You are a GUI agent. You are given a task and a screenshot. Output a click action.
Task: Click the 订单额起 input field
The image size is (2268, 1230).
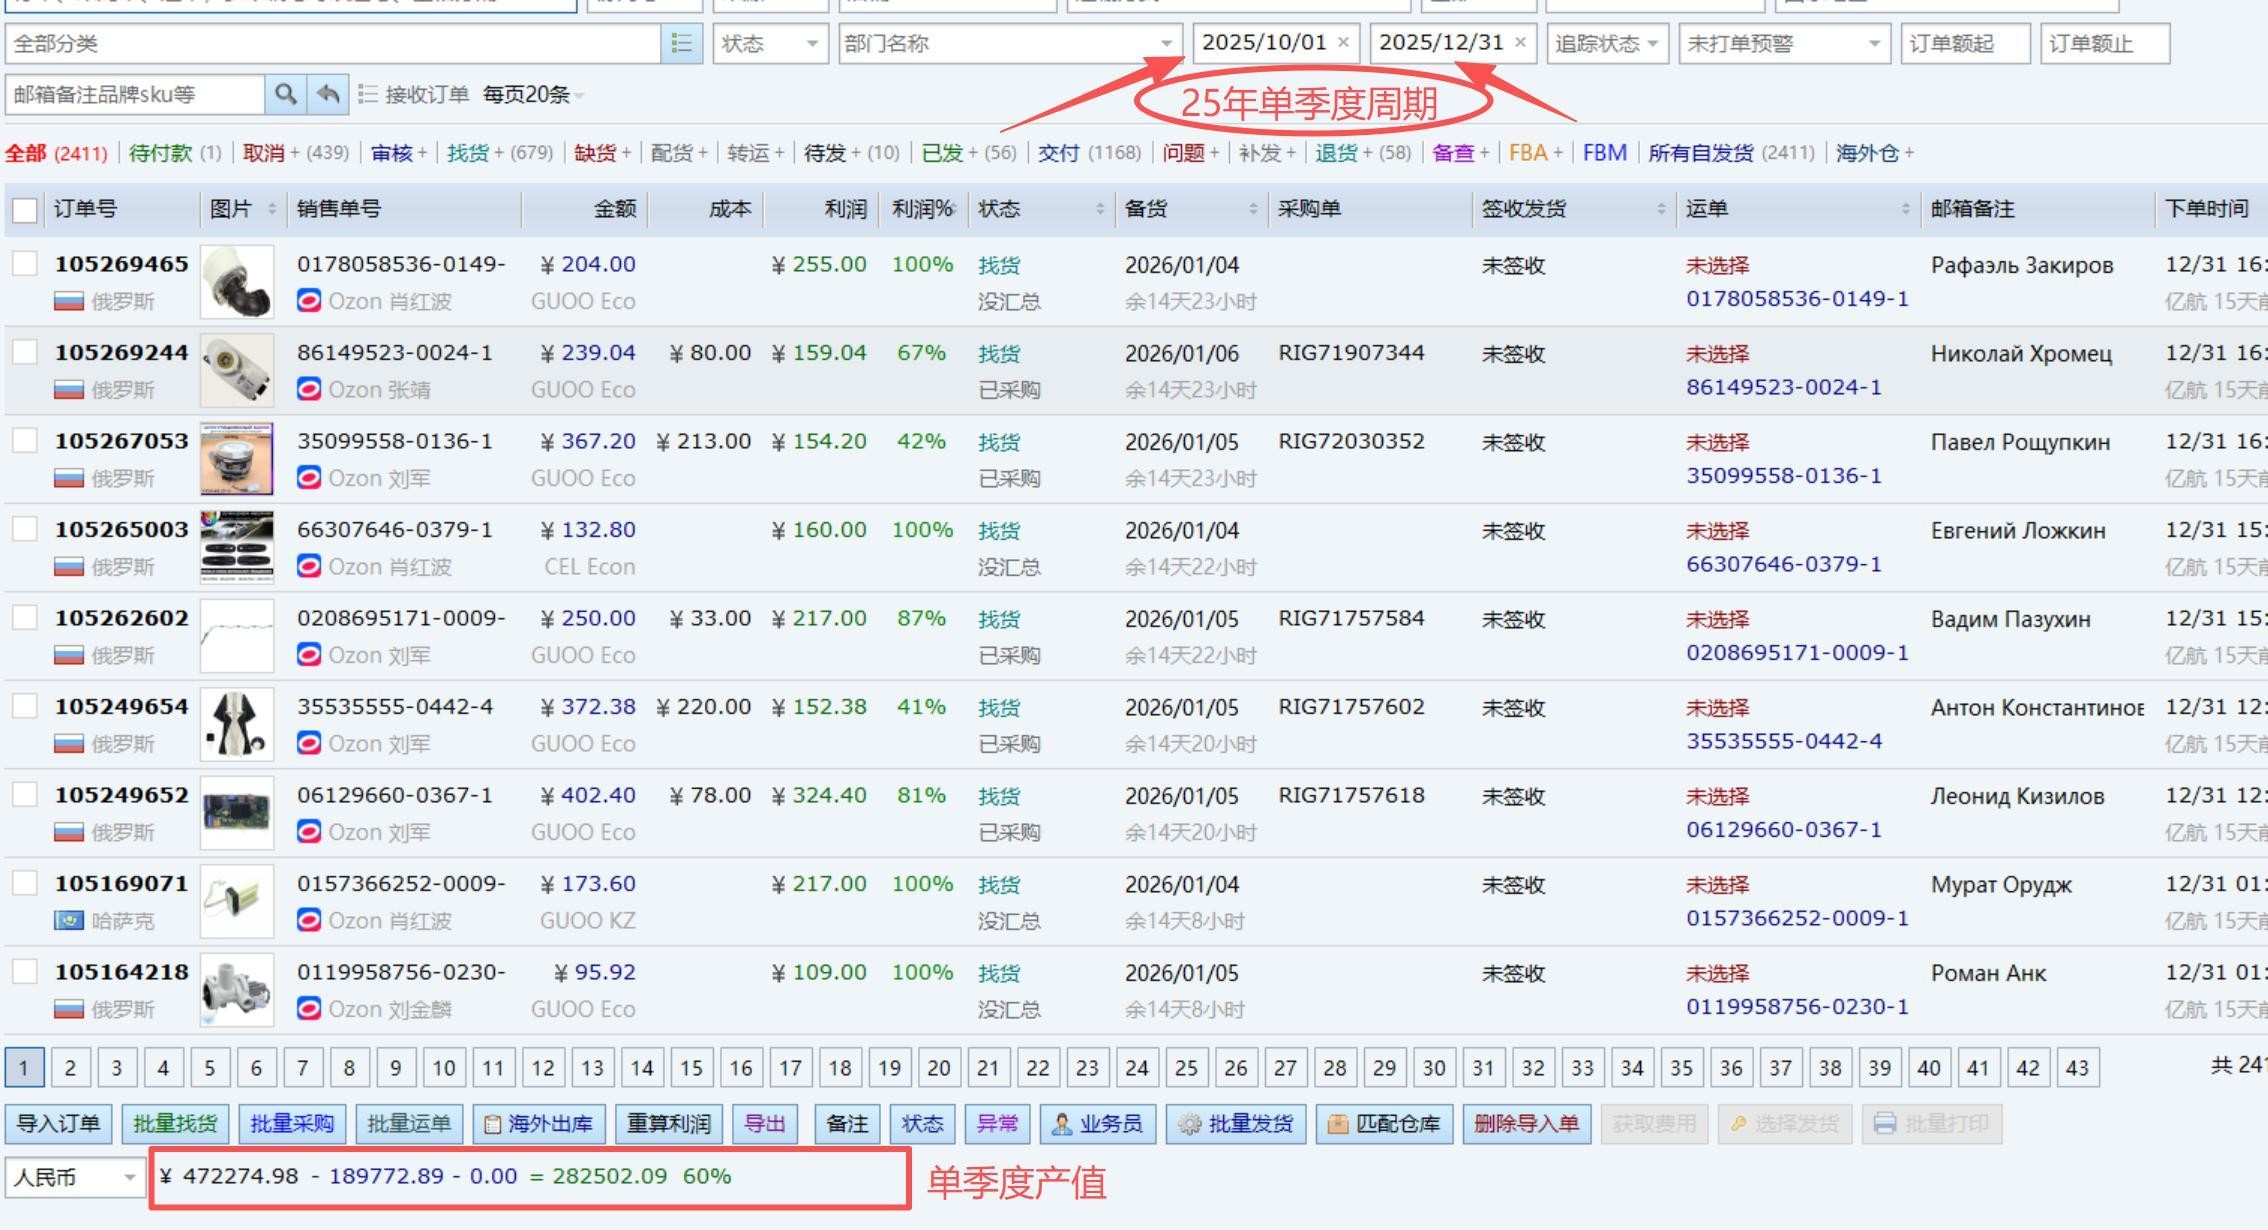(1965, 44)
